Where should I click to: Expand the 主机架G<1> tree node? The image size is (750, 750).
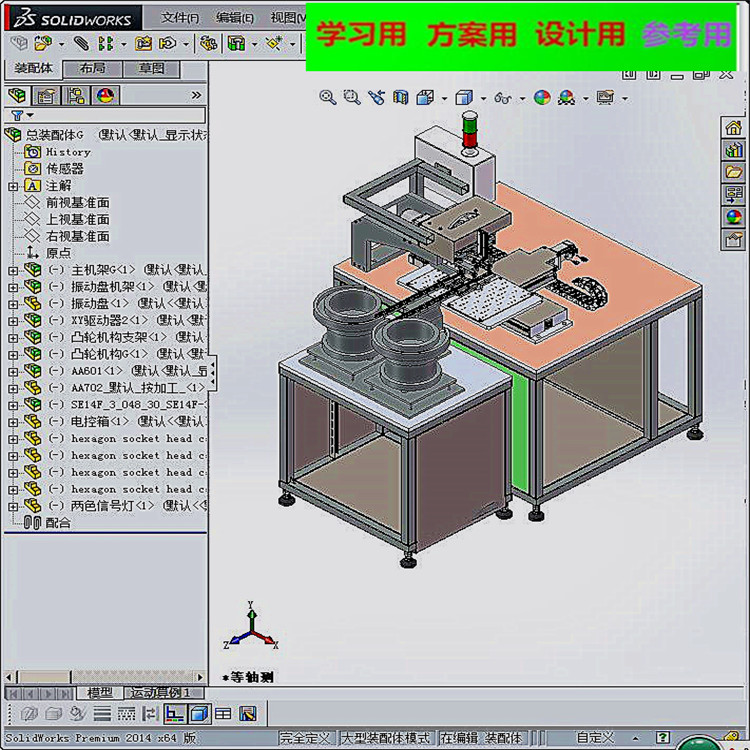point(13,271)
